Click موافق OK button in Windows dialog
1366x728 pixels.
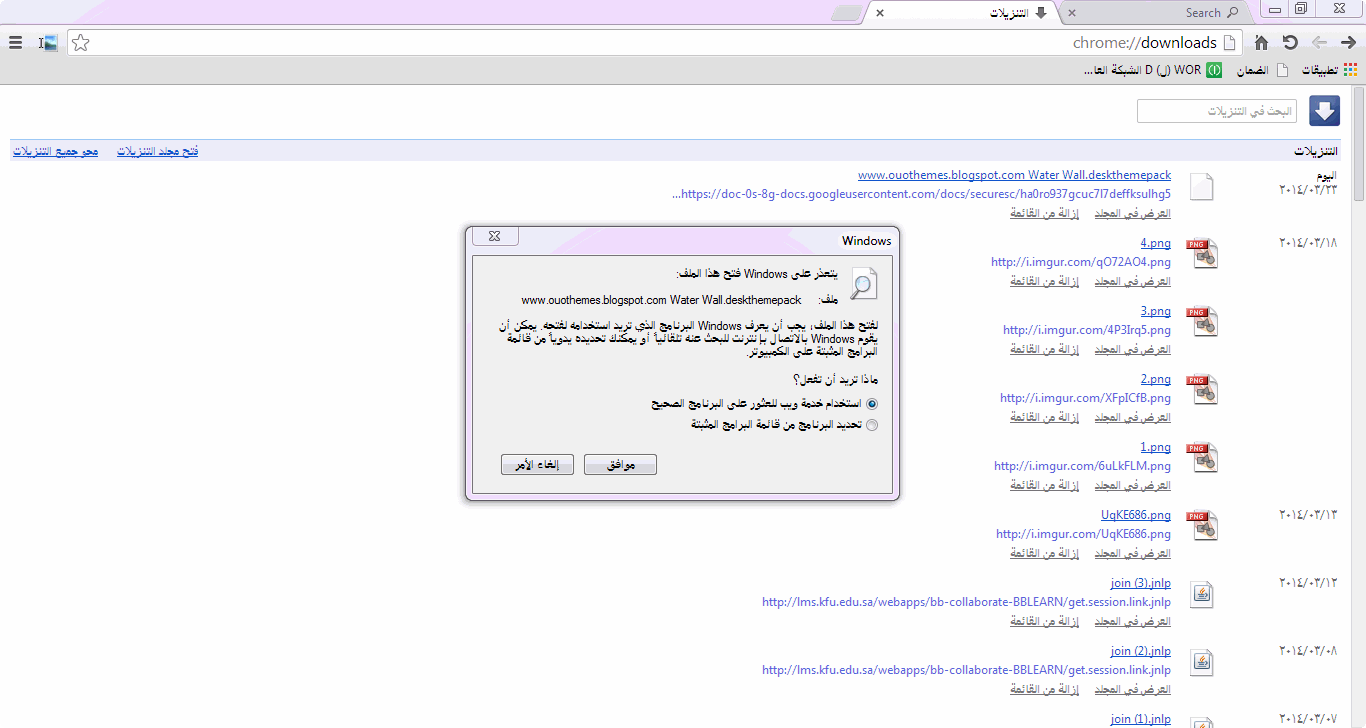coord(620,465)
